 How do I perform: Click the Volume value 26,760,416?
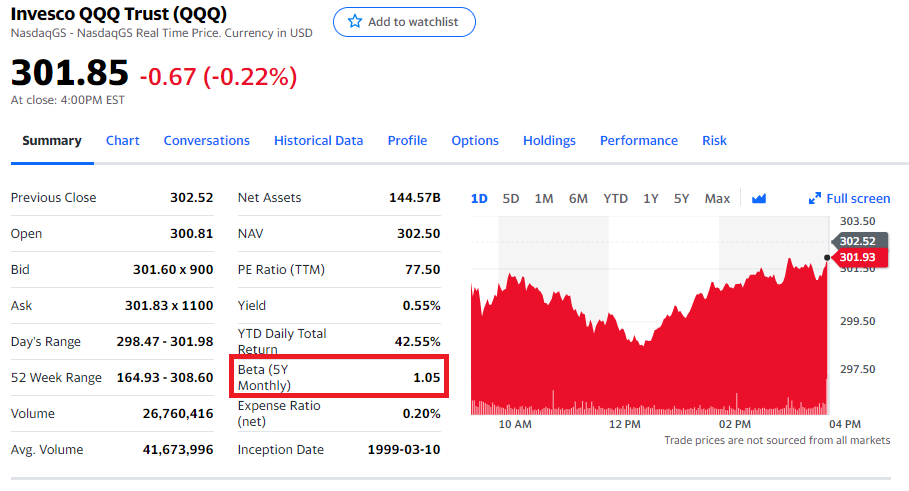coord(178,413)
